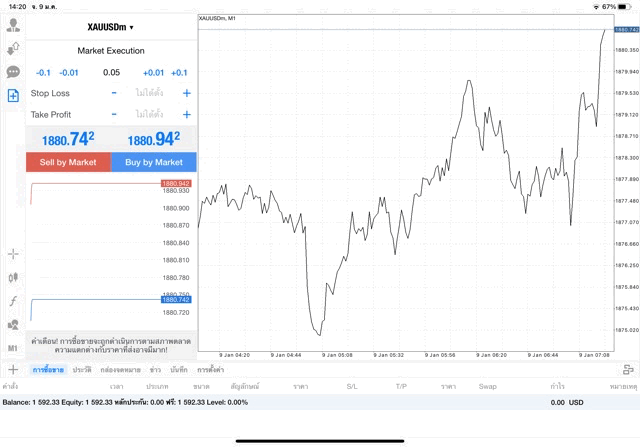Decrease Take Profit with minus
The width and height of the screenshot is (640, 447).
(114, 114)
